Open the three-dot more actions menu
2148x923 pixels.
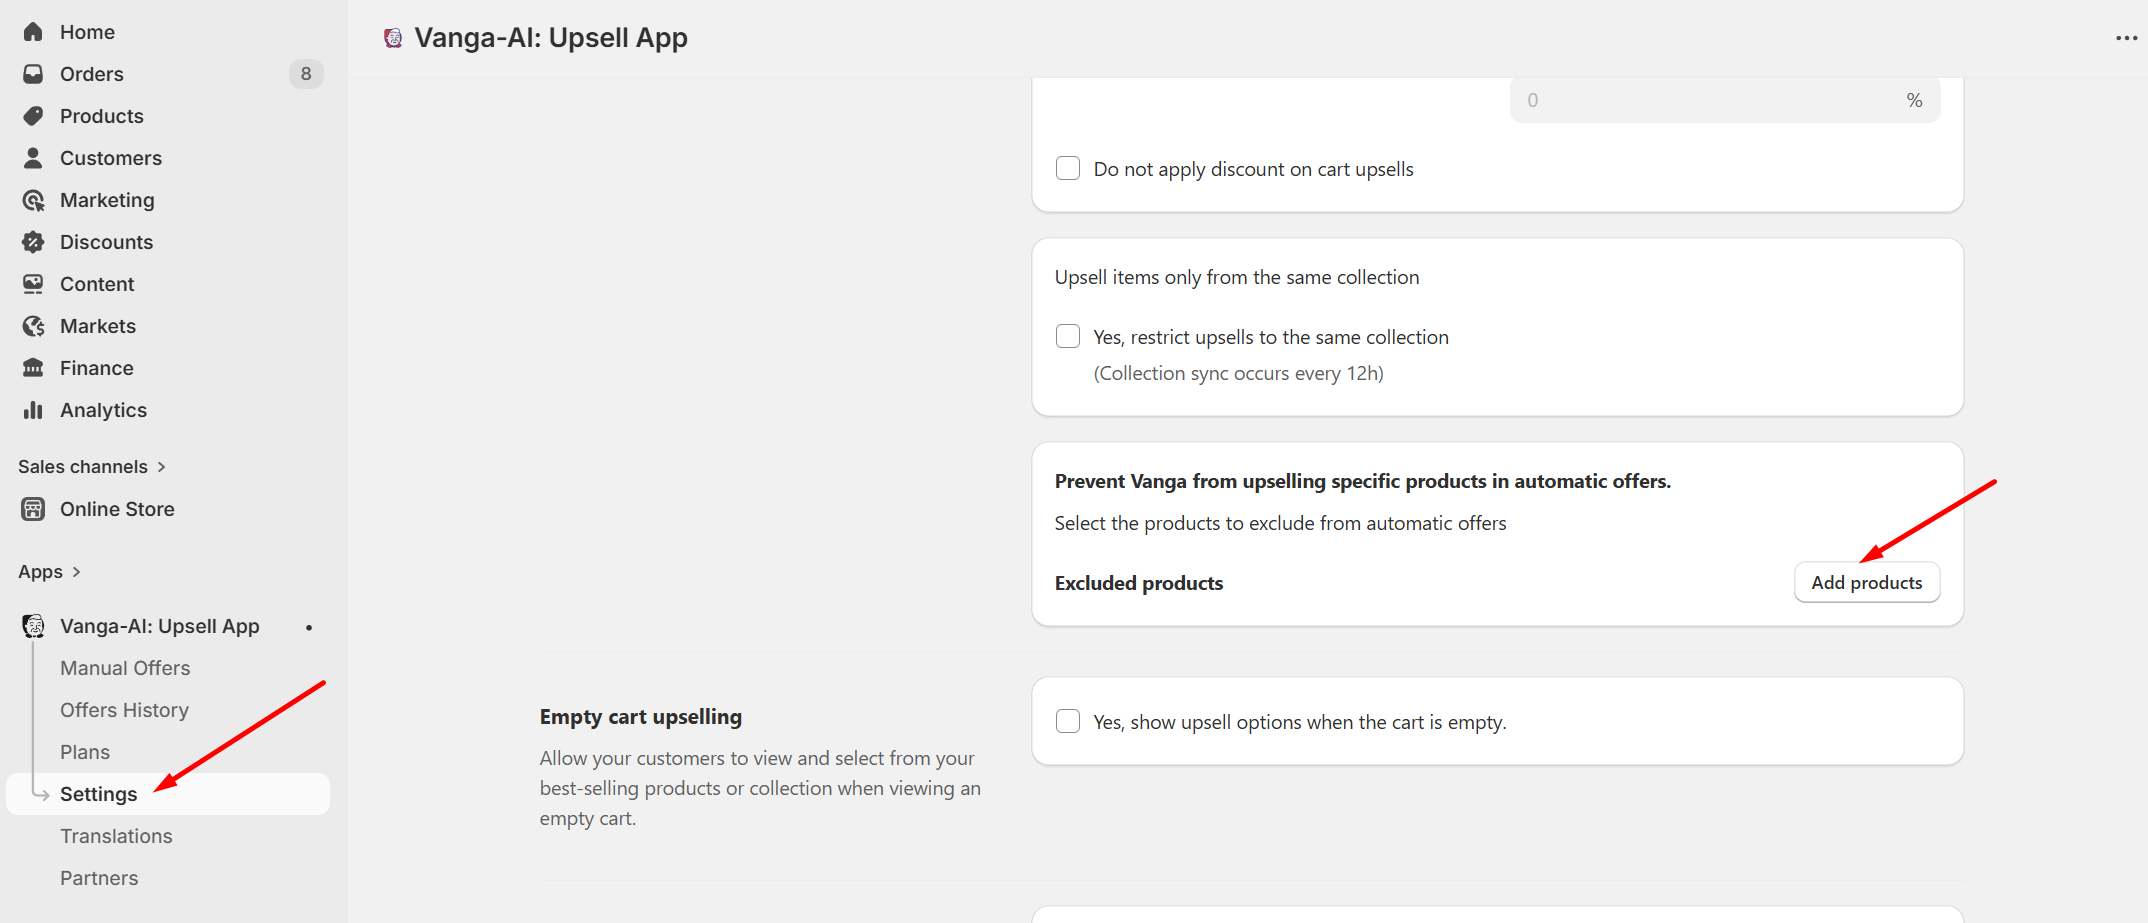click(x=2126, y=38)
